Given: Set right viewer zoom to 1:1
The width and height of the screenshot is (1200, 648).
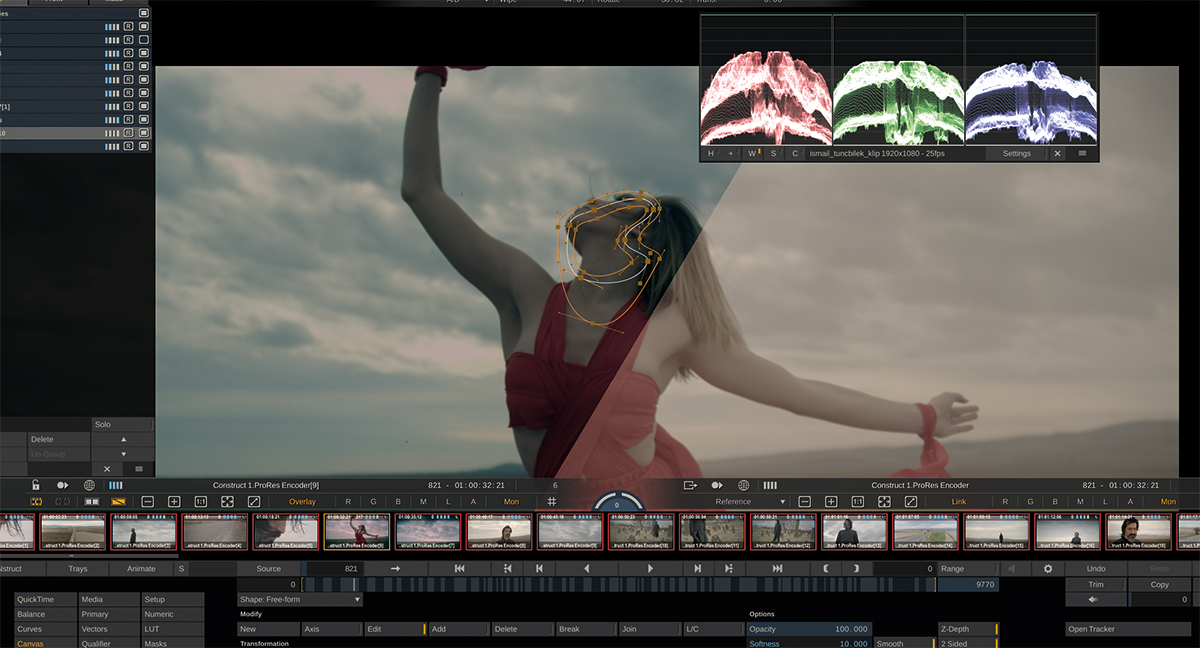Looking at the screenshot, I should point(857,501).
